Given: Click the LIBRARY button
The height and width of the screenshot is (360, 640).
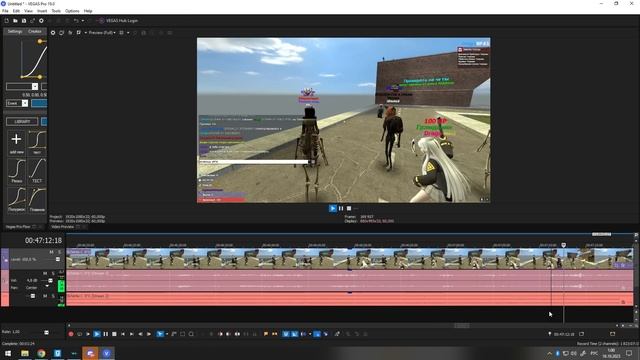Looking at the screenshot, I should pyautogui.click(x=22, y=122).
